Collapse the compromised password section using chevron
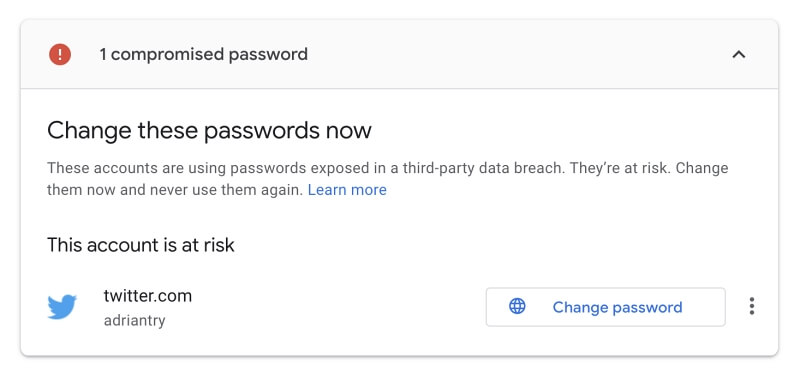Screen dimensions: 800x368 [x=739, y=54]
